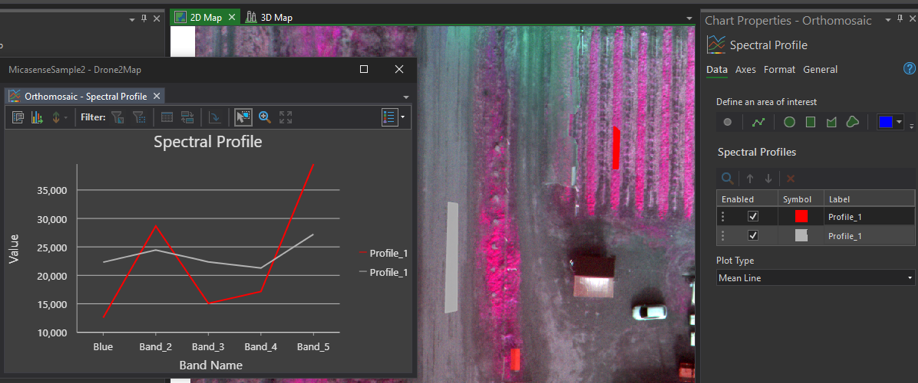Click the auto-hide pin on left pane
918x383 pixels.
pyautogui.click(x=144, y=19)
